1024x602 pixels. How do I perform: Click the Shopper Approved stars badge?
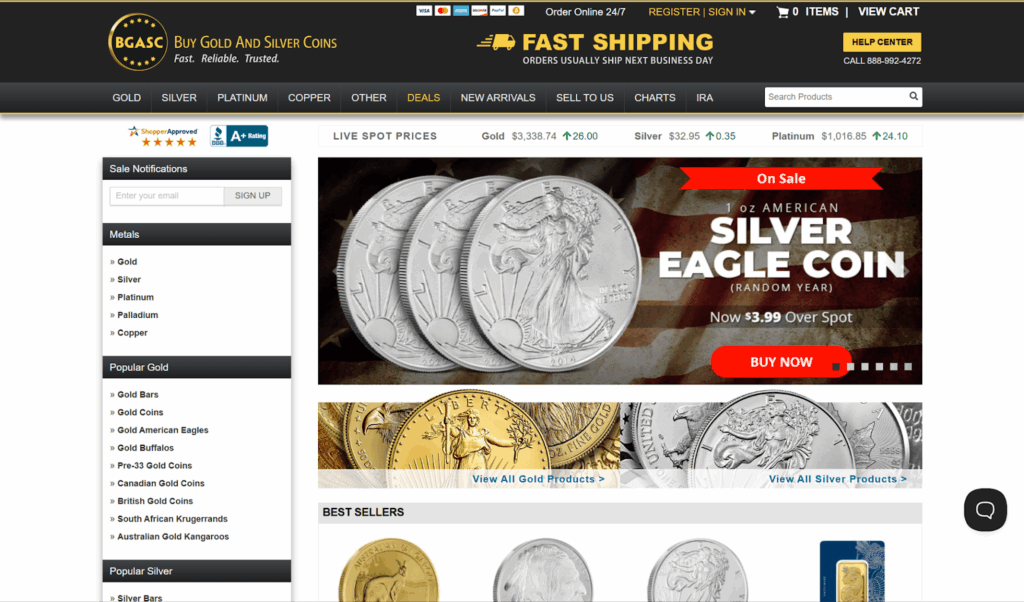(x=163, y=136)
